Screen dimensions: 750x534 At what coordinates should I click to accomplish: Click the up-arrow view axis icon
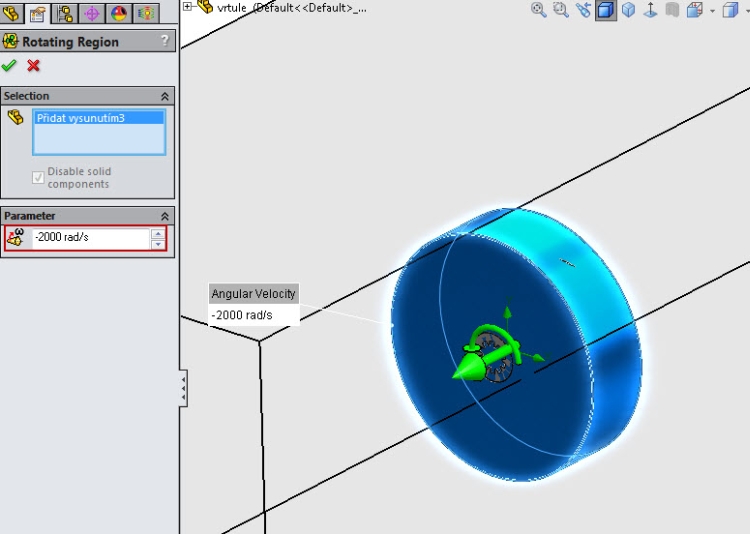pyautogui.click(x=651, y=10)
